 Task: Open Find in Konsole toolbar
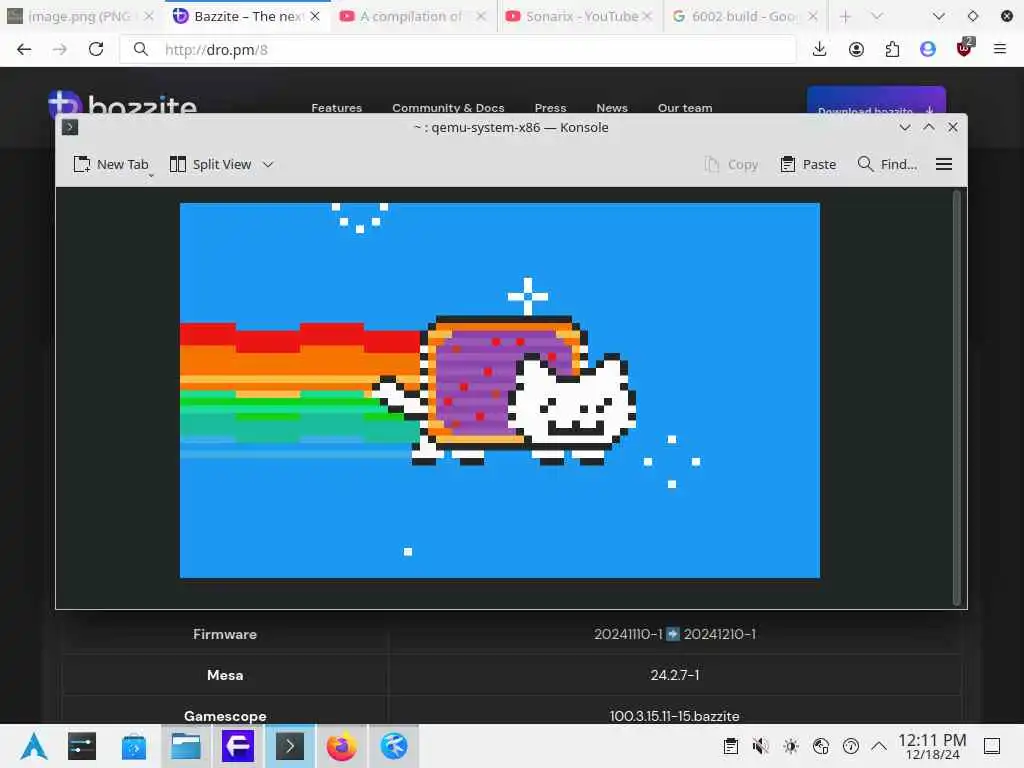pyautogui.click(x=887, y=165)
